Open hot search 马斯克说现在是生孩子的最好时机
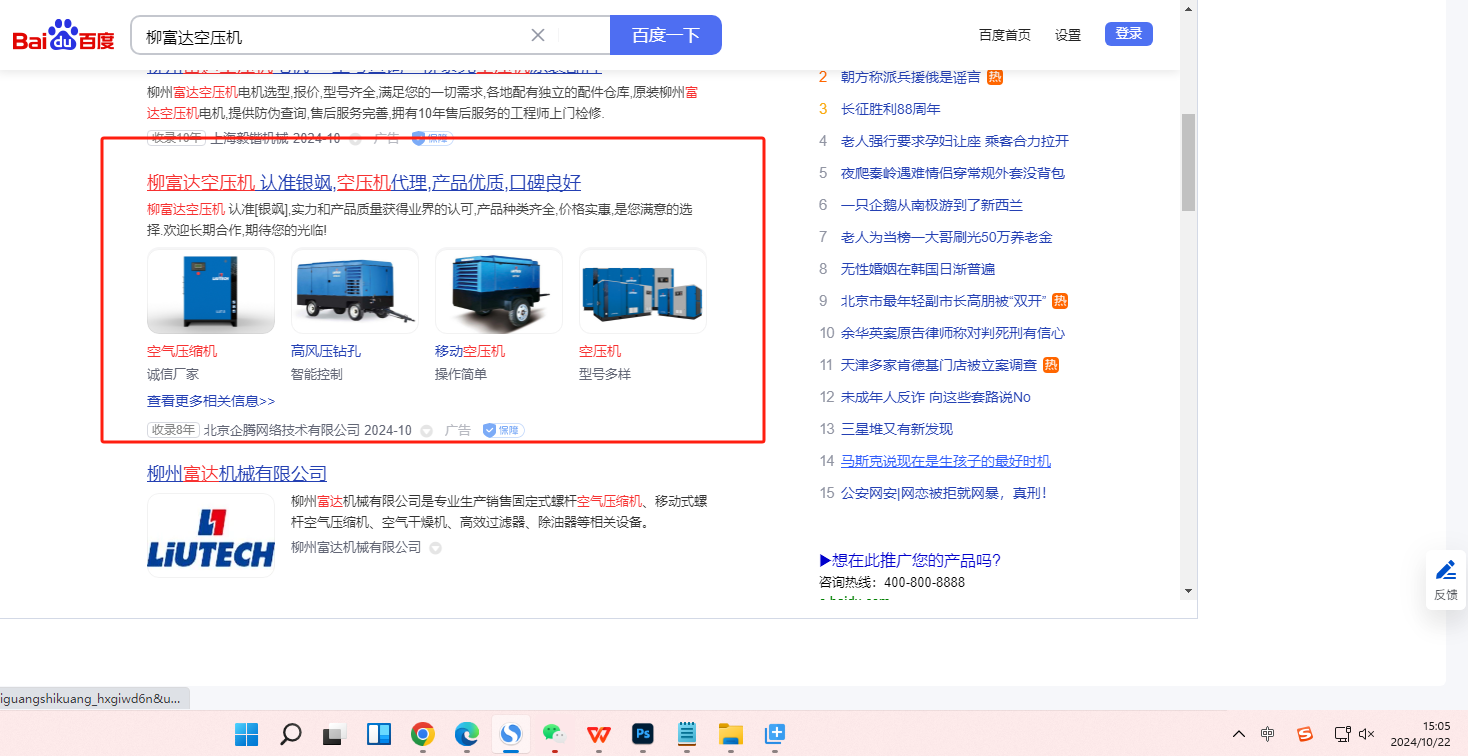Screen dimensions: 1468x756 (x=946, y=461)
